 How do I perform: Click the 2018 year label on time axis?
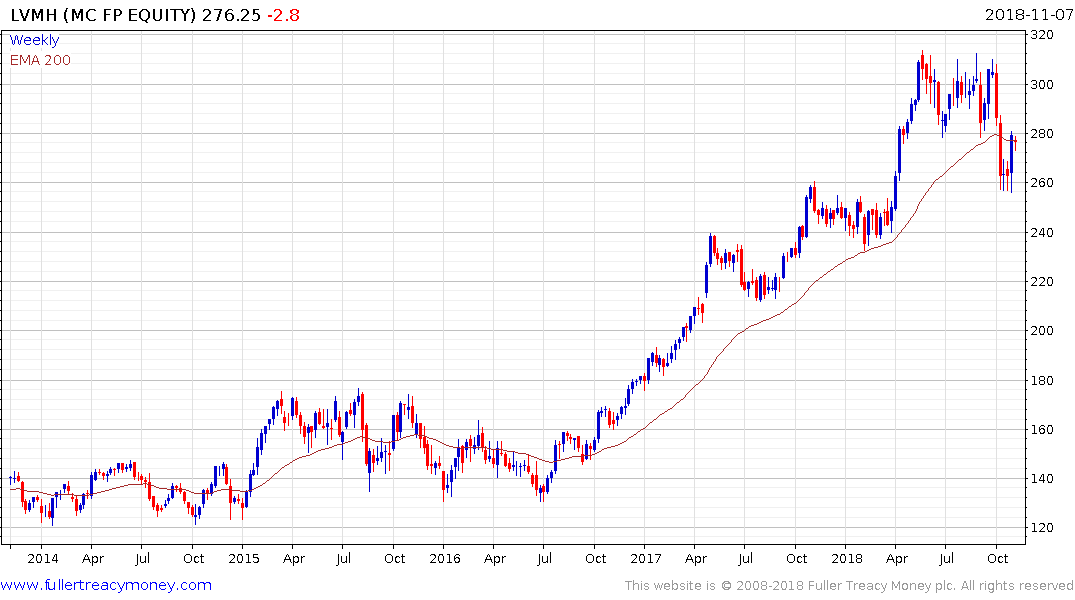coord(847,558)
